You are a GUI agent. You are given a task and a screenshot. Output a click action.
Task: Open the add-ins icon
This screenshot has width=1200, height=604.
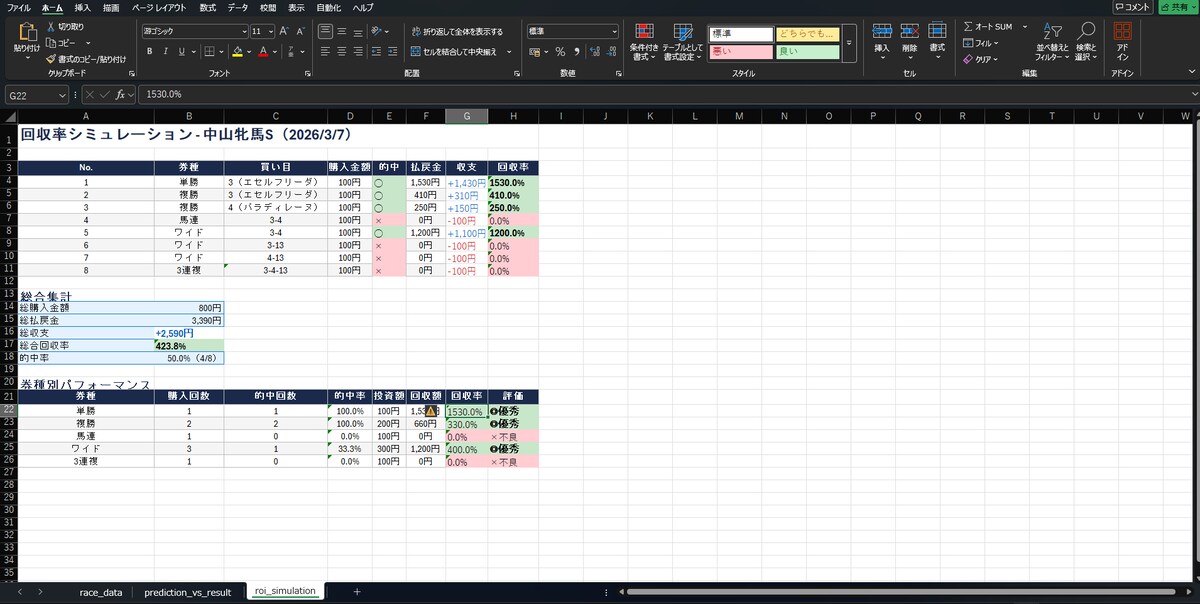(x=1123, y=32)
